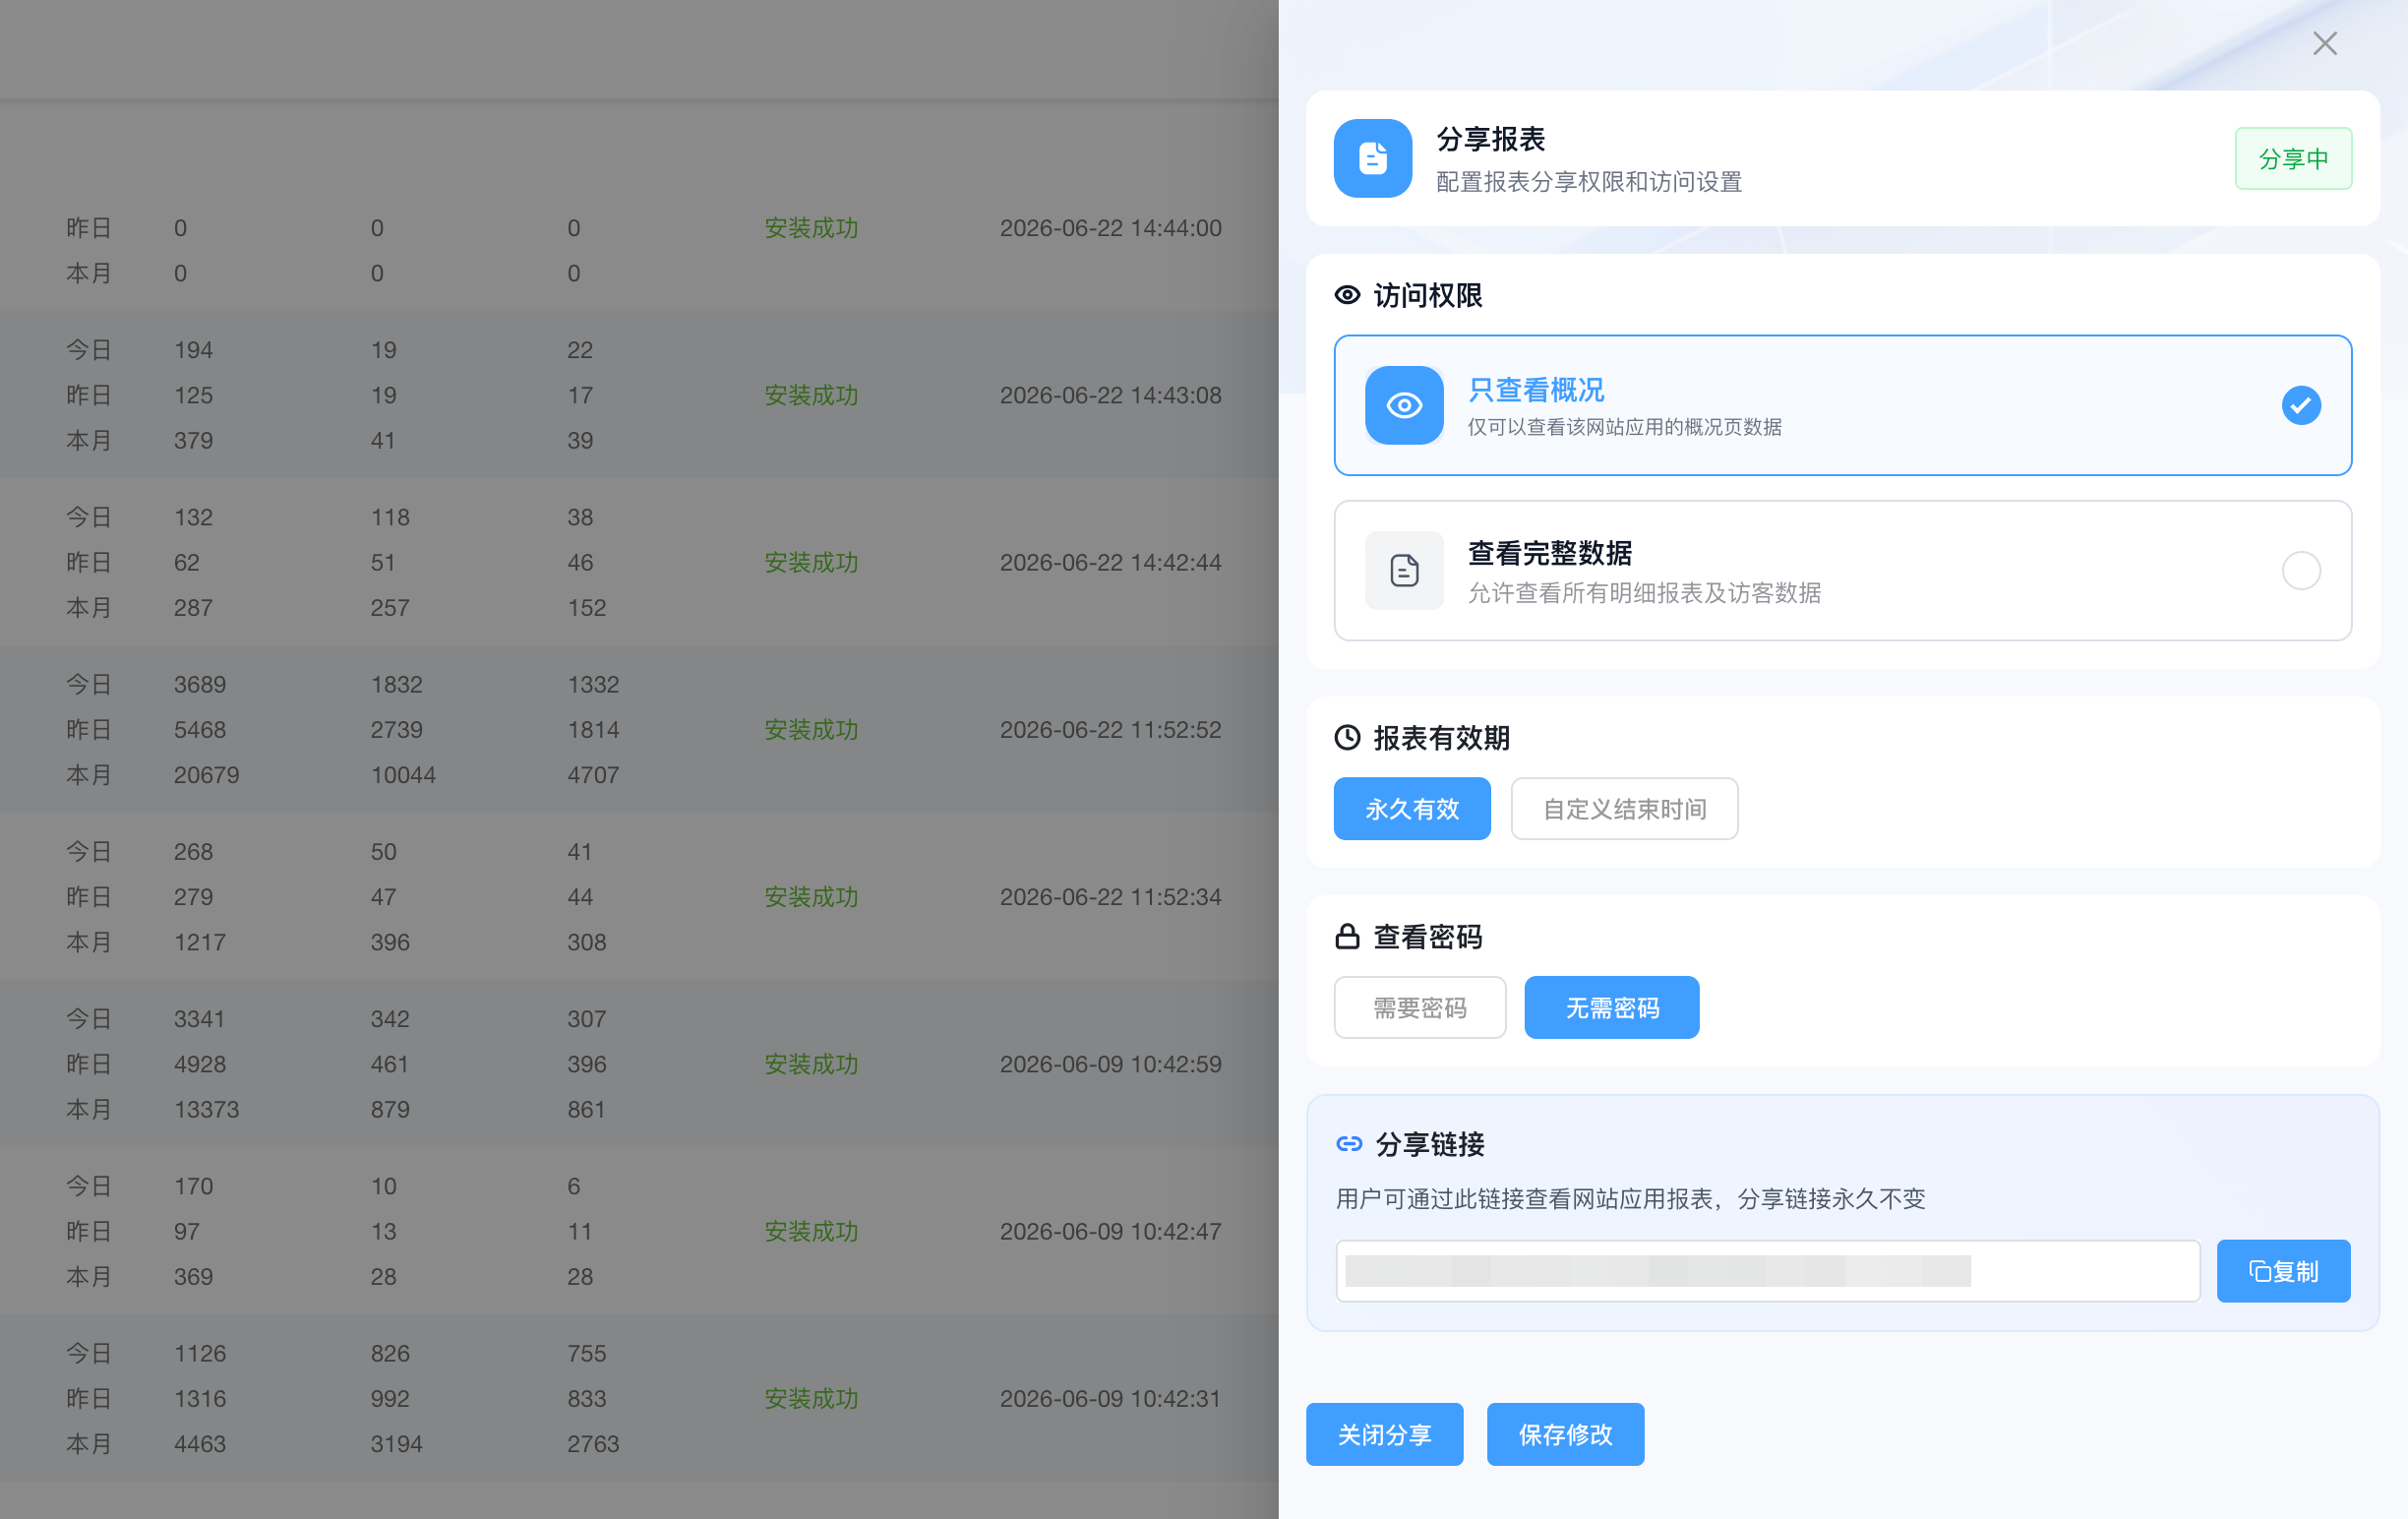Viewport: 2408px width, 1519px height.
Task: Select the 只查看概况 access option
Action: coord(1842,405)
